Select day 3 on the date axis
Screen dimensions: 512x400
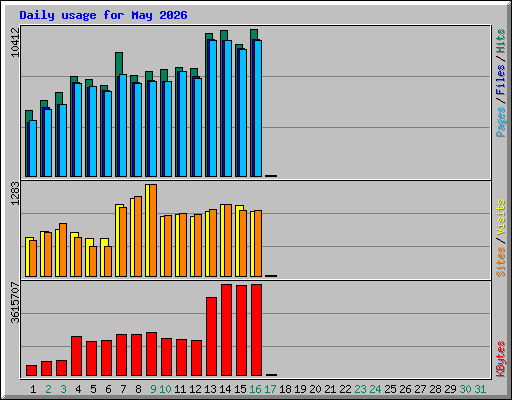pyautogui.click(x=63, y=389)
